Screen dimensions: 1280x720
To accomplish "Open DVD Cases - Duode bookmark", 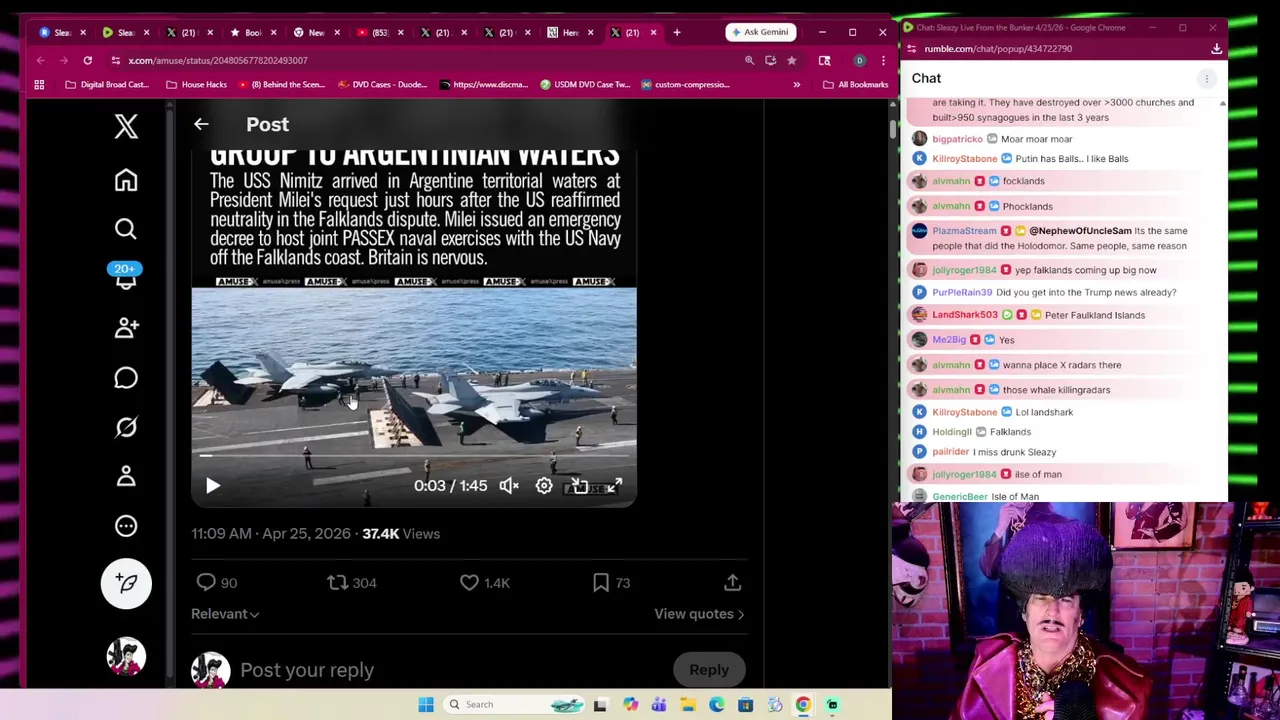I will pos(383,85).
